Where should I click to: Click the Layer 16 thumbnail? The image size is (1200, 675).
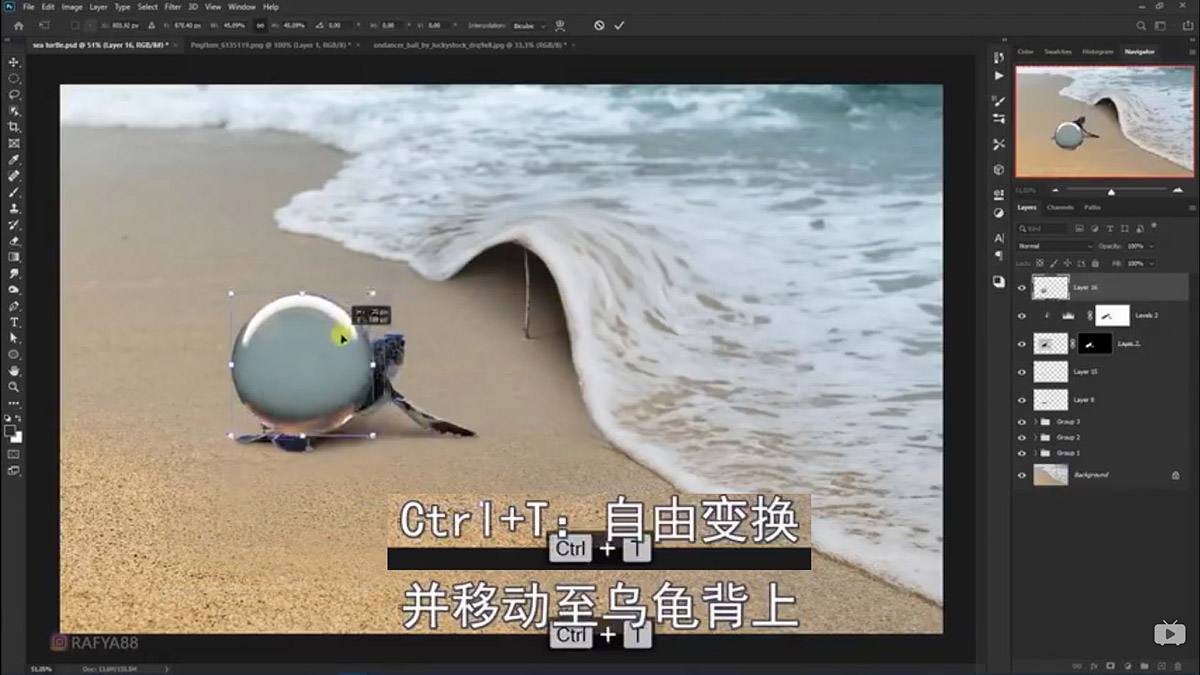pos(1050,287)
